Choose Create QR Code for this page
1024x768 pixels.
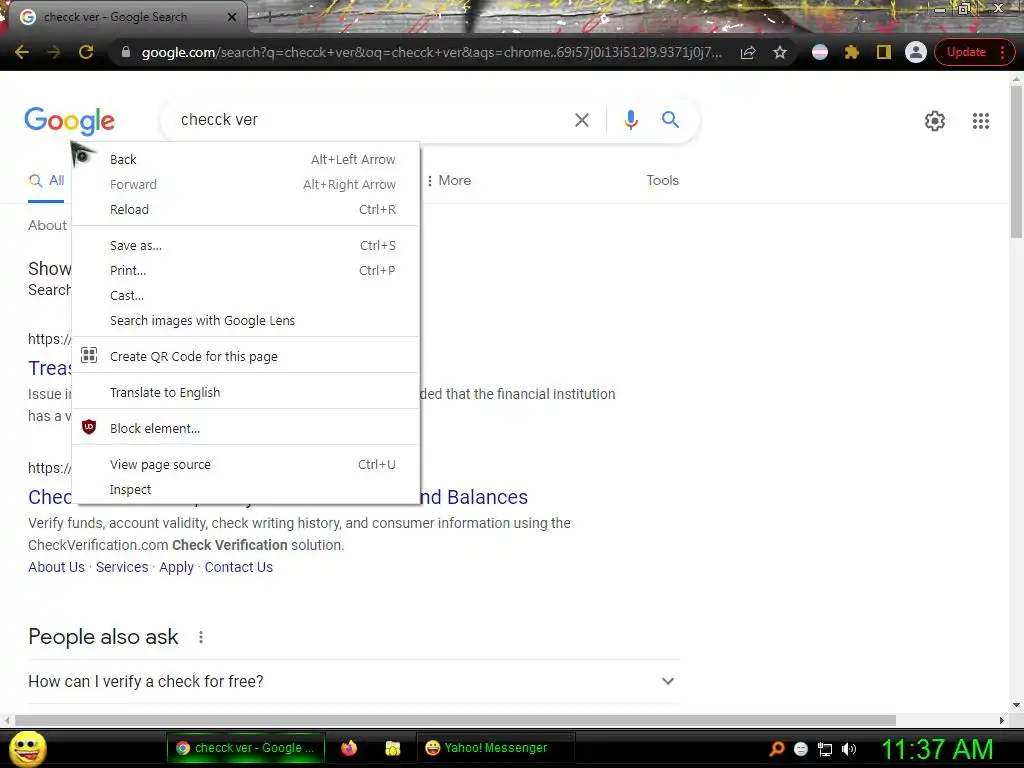point(245,357)
